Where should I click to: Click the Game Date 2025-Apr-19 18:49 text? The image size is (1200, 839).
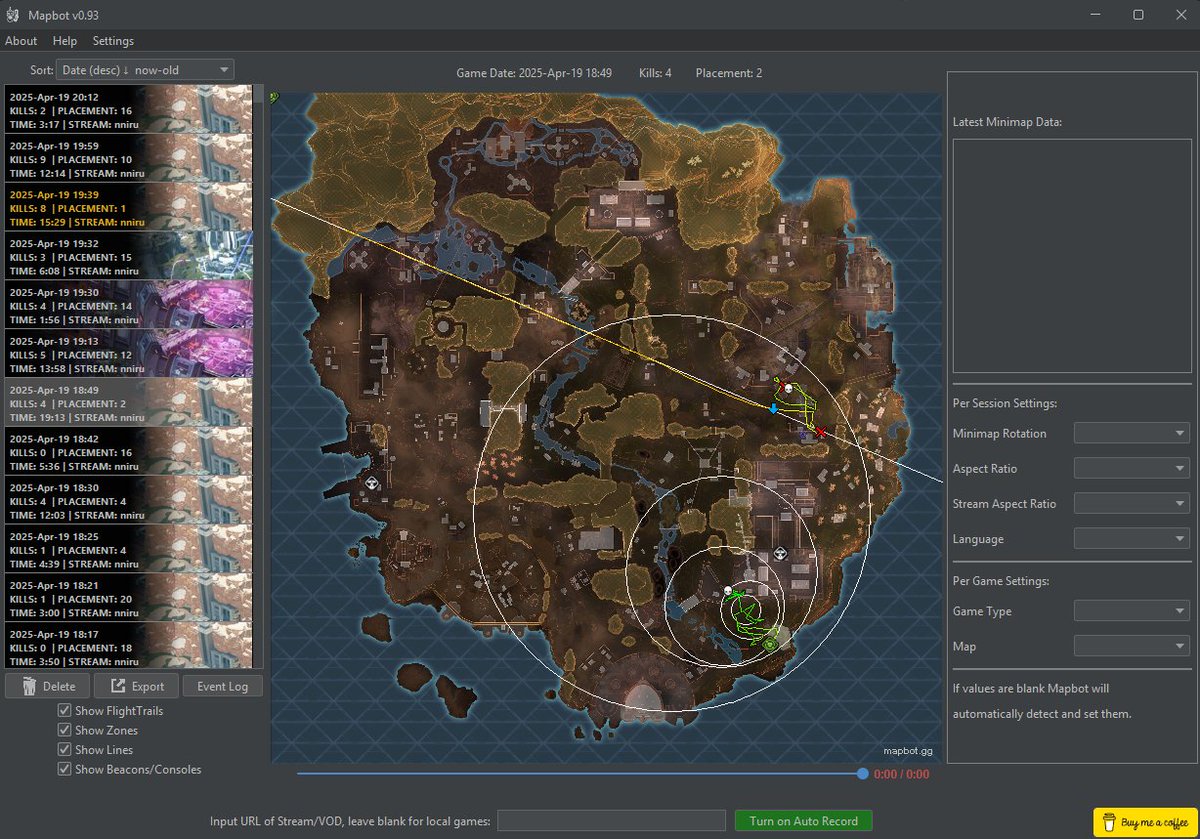point(534,73)
